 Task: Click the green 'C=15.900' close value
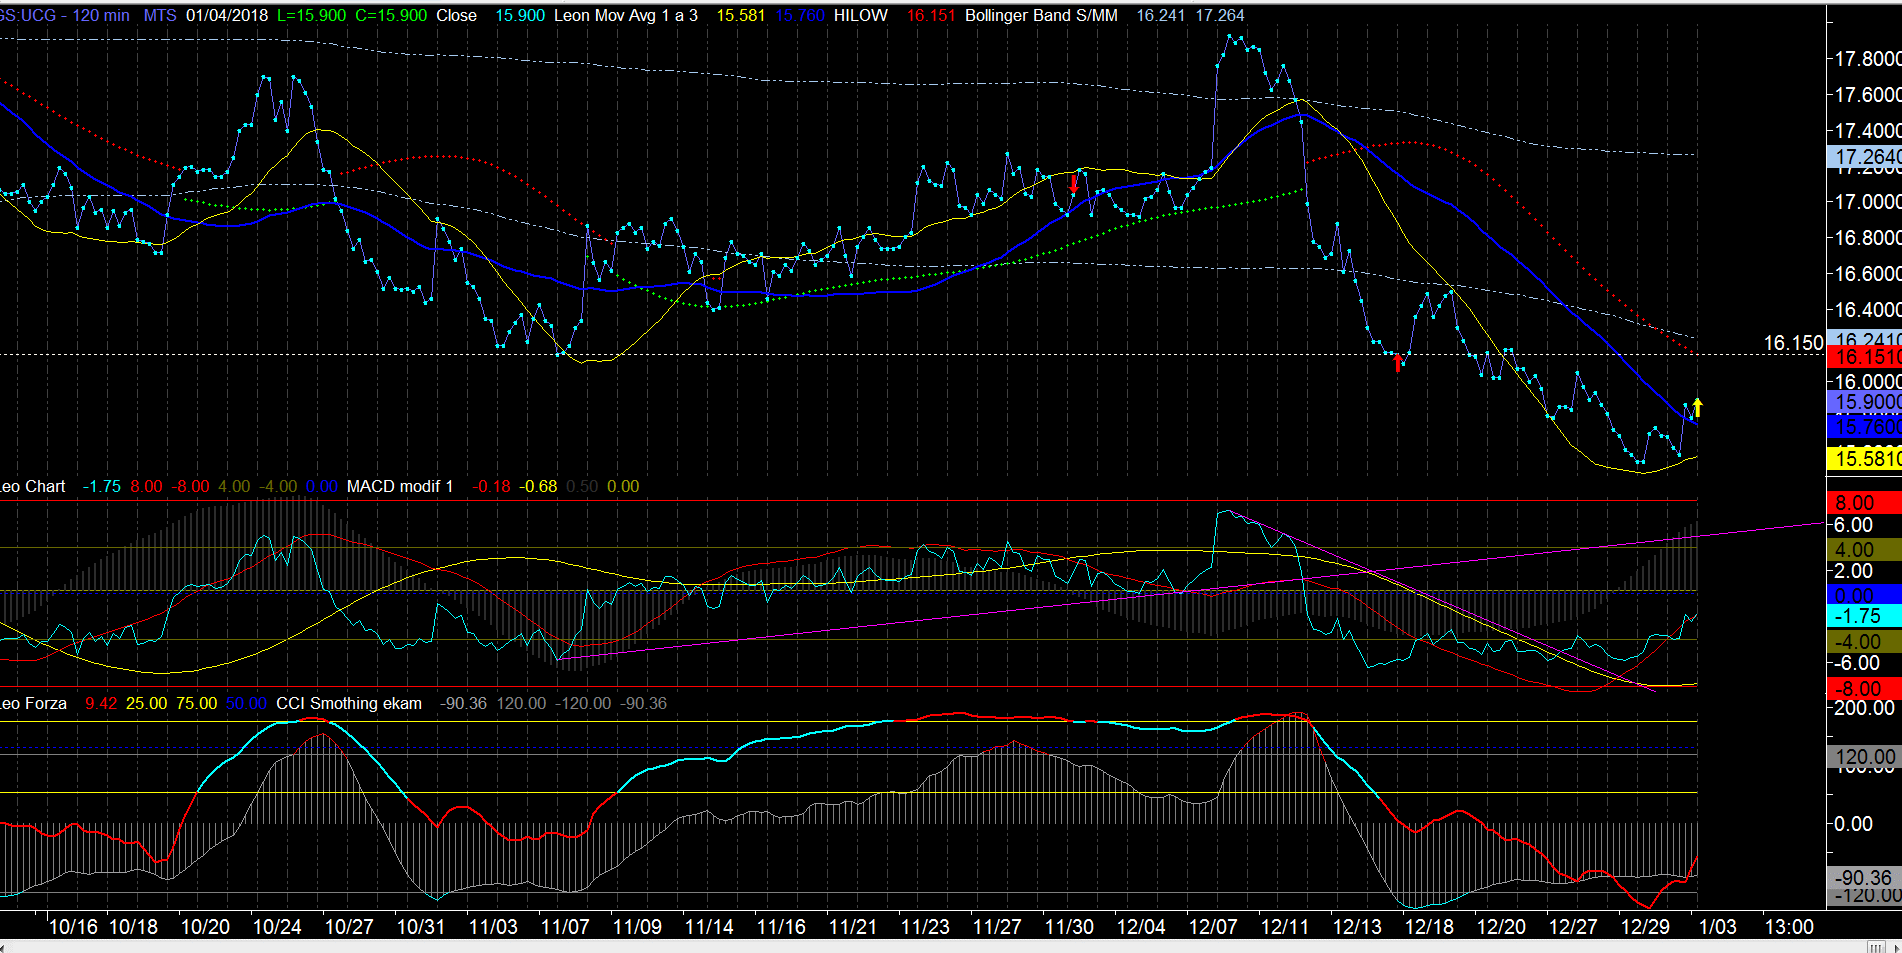391,15
